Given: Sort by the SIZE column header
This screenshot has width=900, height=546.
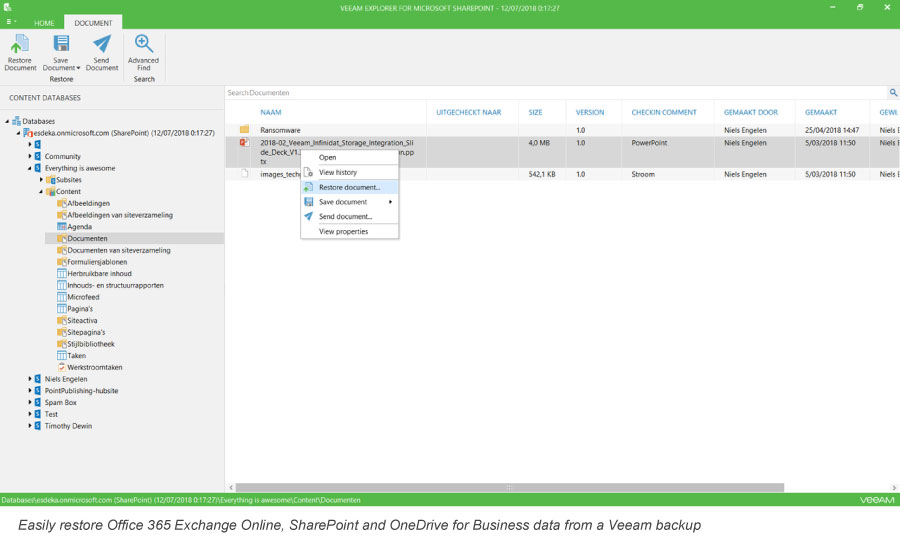Looking at the screenshot, I should [x=535, y=113].
